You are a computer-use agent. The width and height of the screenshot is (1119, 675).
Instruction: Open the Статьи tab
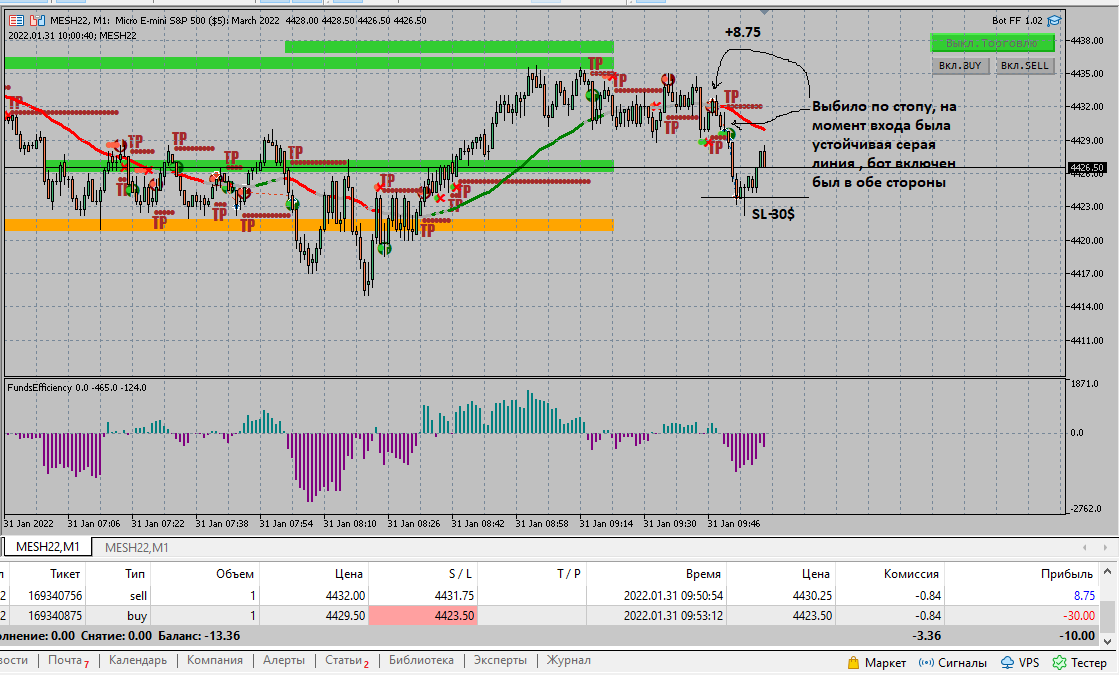[x=343, y=661]
